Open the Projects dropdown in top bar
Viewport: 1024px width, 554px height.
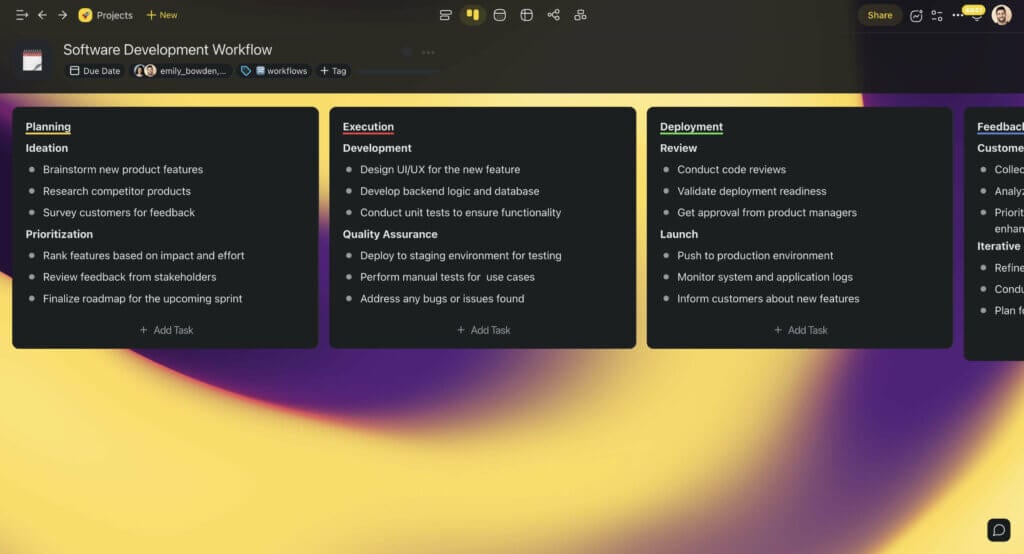[x=106, y=15]
